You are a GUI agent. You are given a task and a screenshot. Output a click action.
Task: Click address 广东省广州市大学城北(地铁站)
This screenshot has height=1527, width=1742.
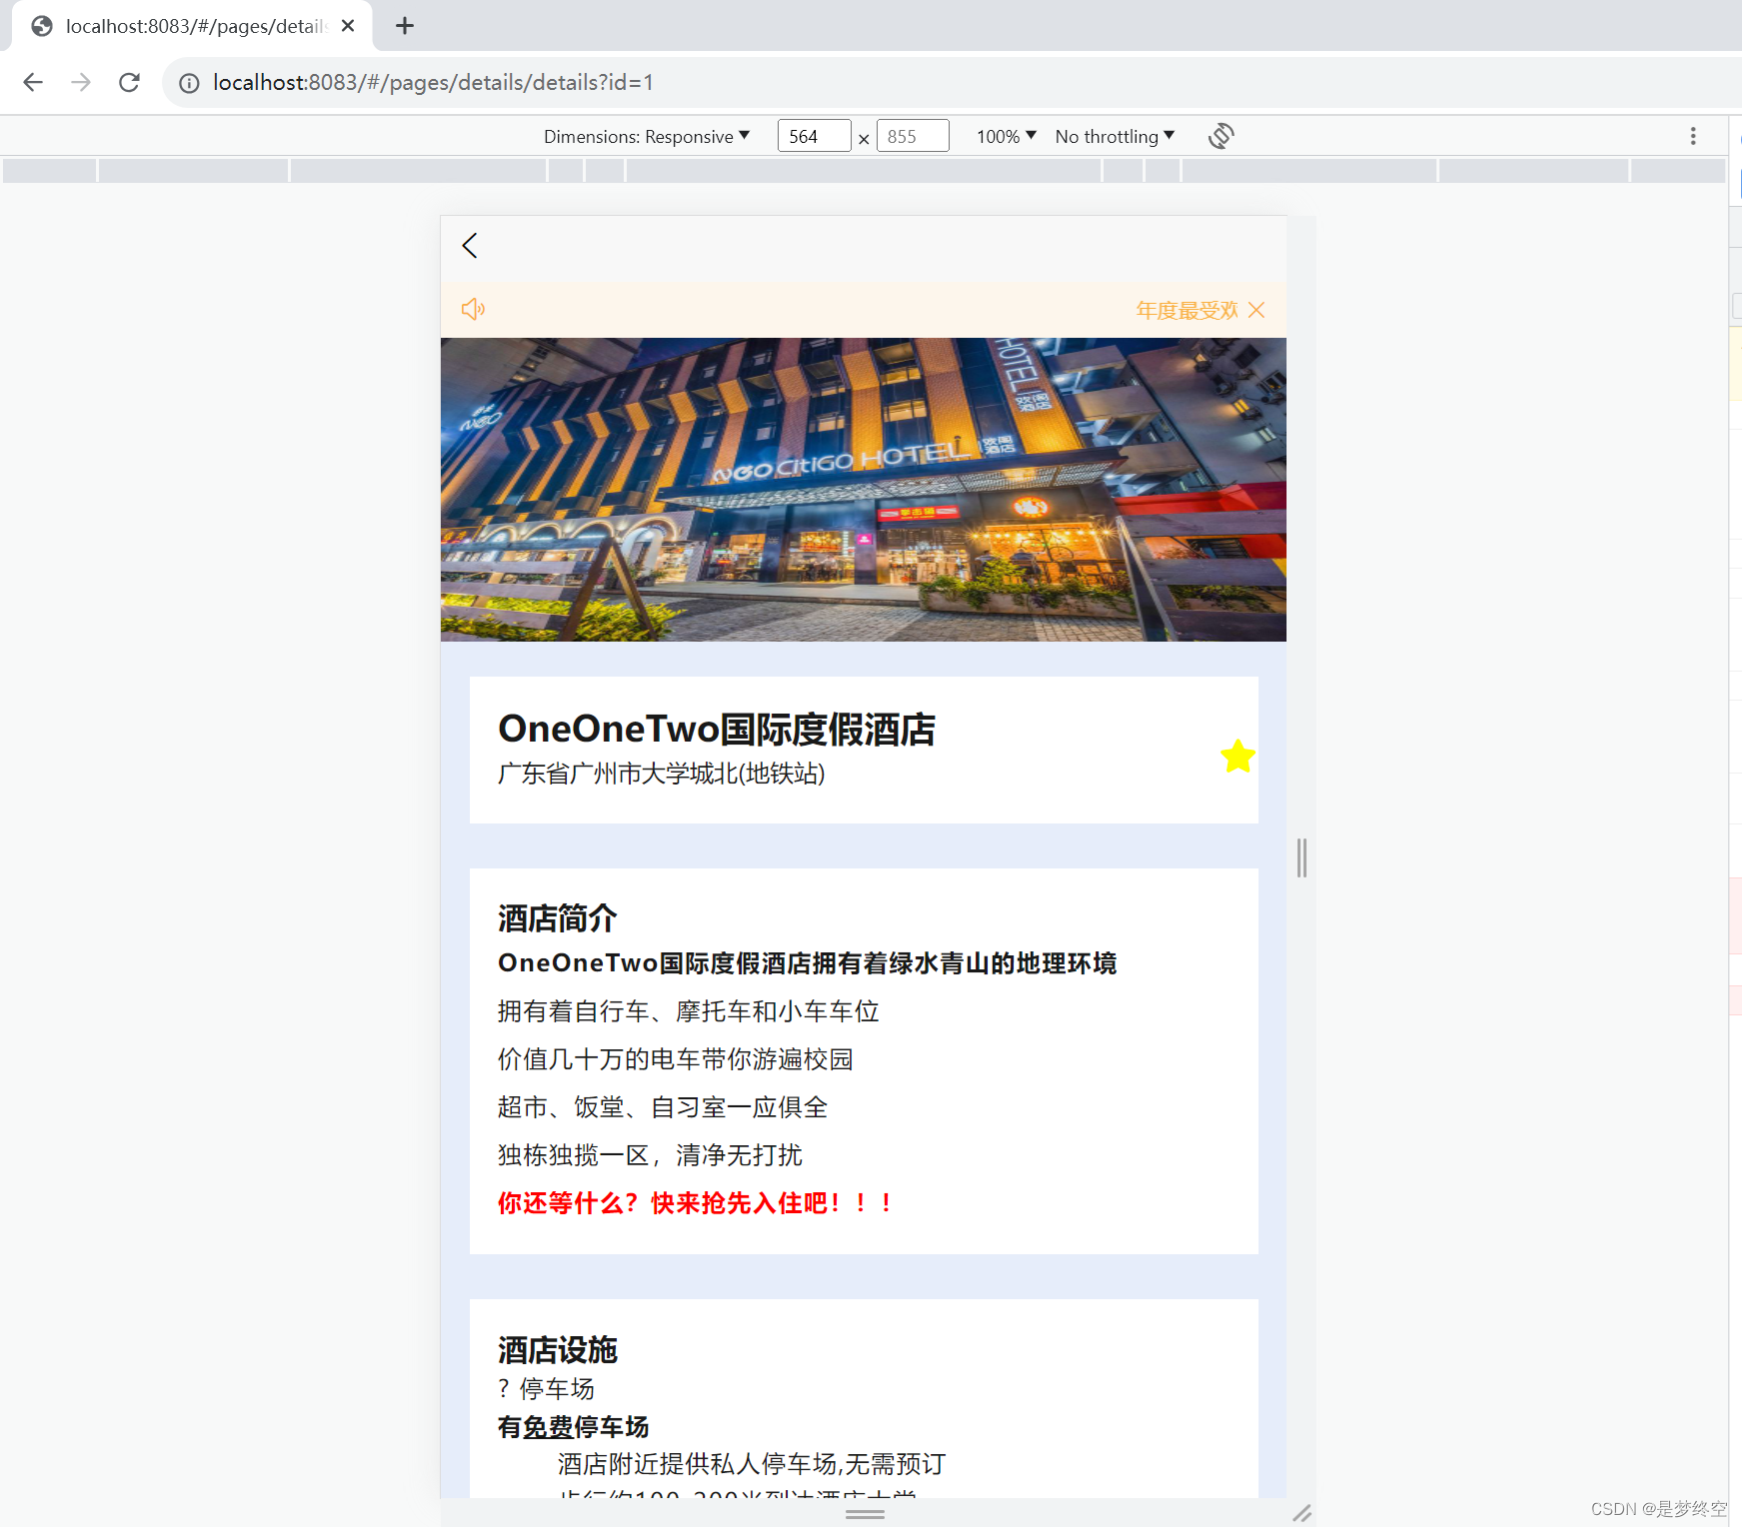click(x=662, y=773)
